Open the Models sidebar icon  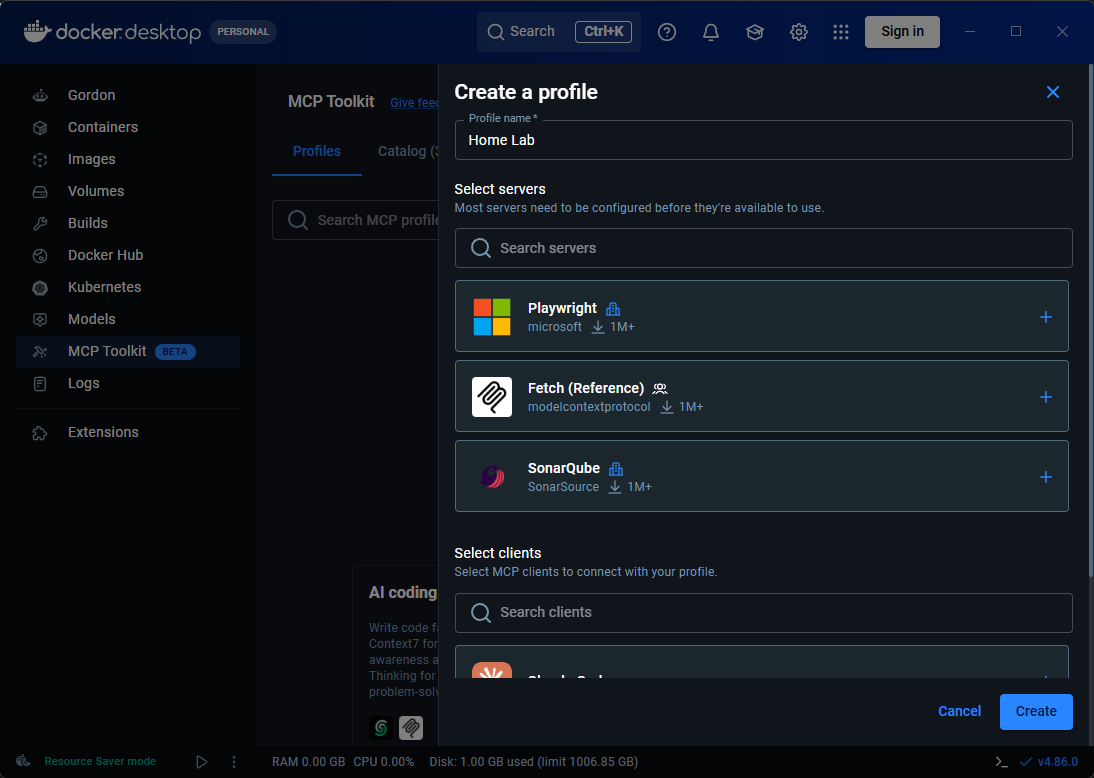click(x=40, y=320)
